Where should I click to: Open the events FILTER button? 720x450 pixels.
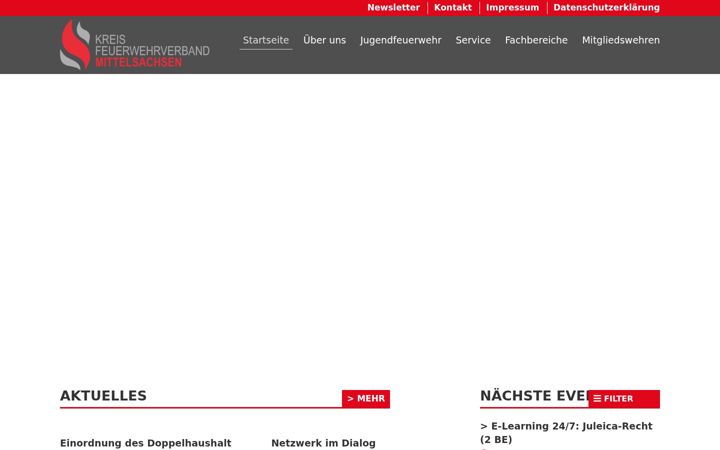coord(624,399)
